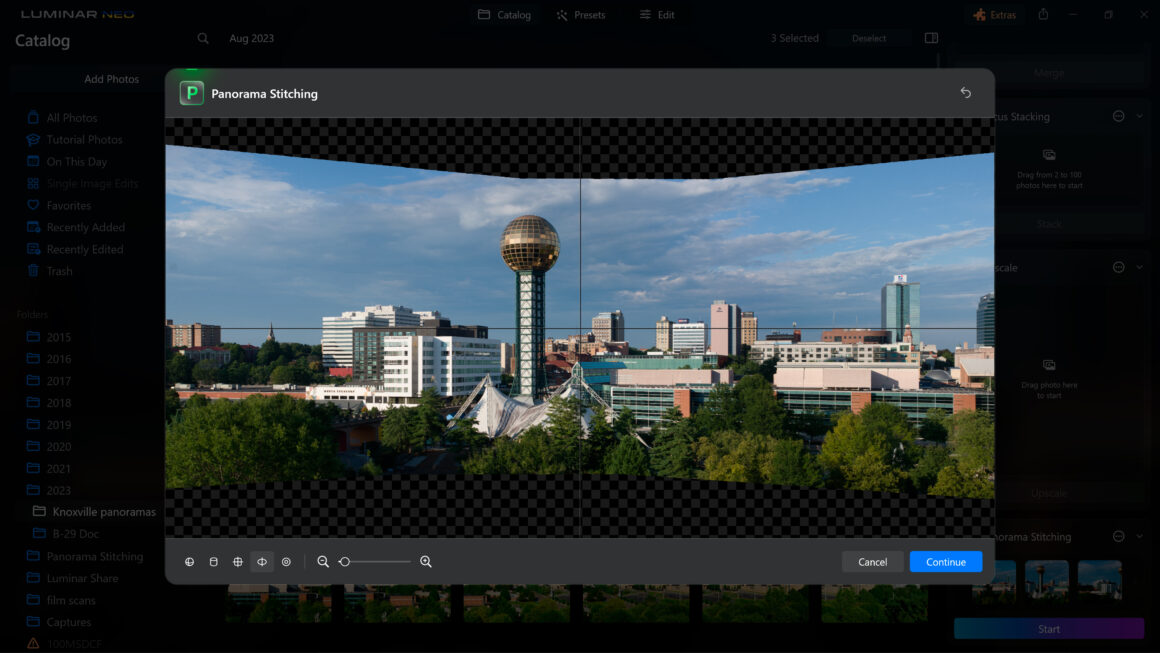This screenshot has height=653, width=1160.
Task: Click the Focus Stacking photo drop zone
Action: pyautogui.click(x=1049, y=170)
